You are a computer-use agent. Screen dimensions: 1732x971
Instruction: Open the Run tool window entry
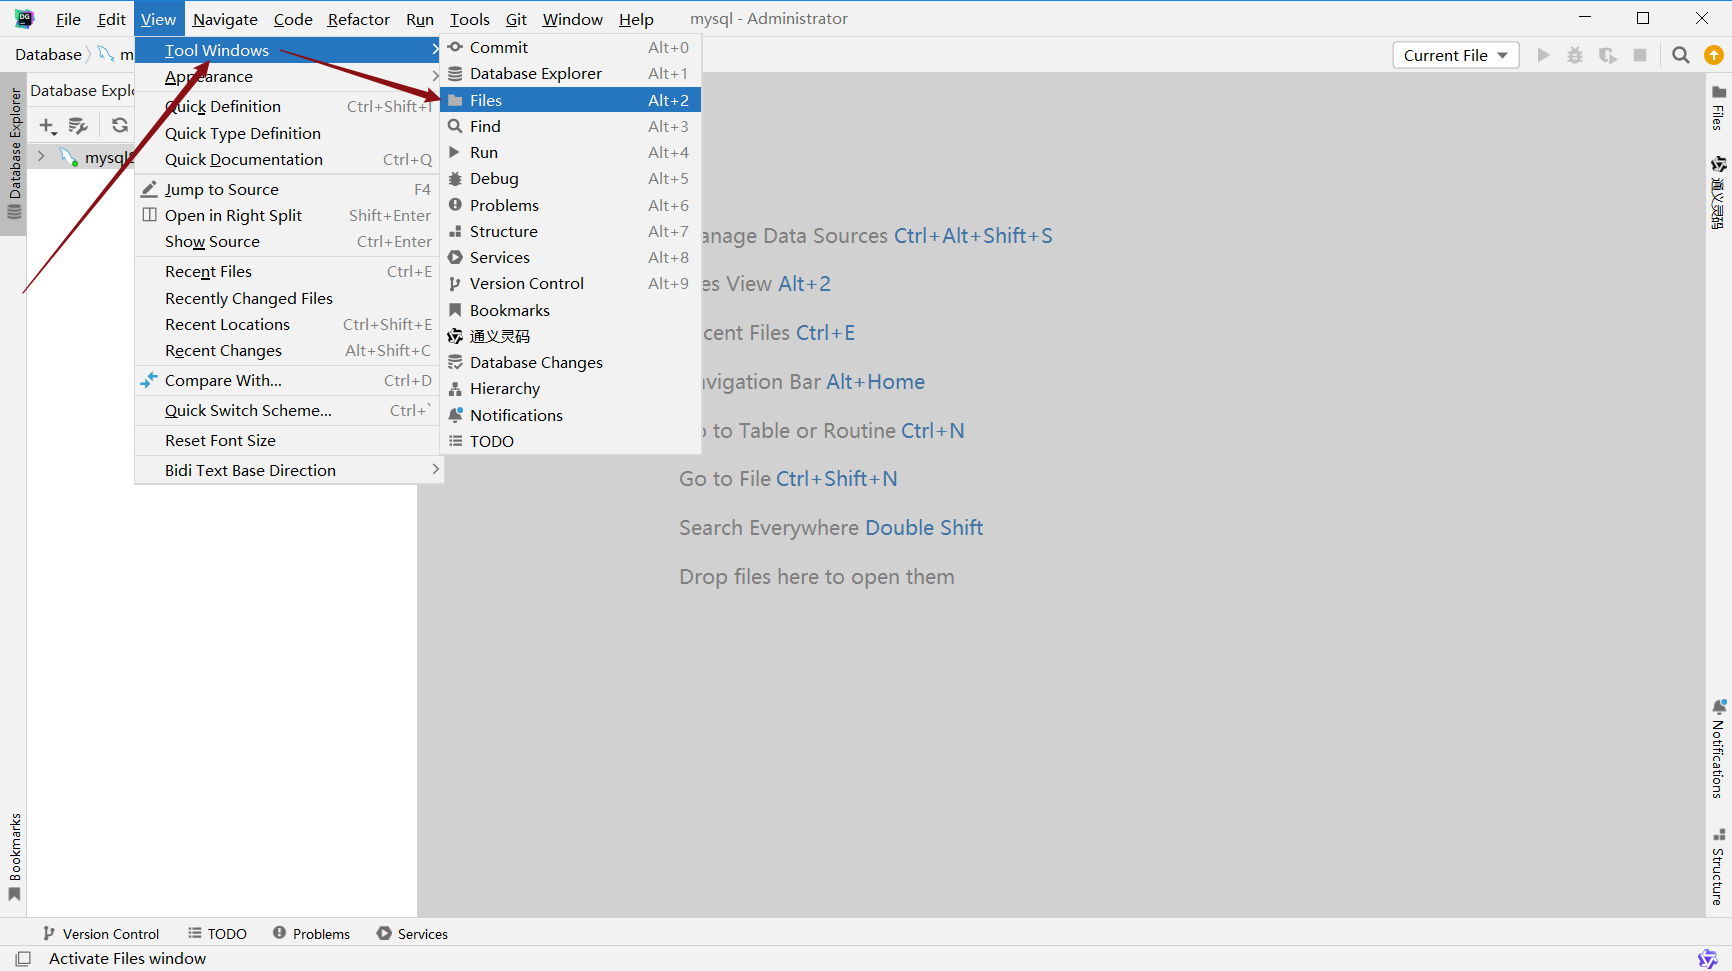coord(570,152)
